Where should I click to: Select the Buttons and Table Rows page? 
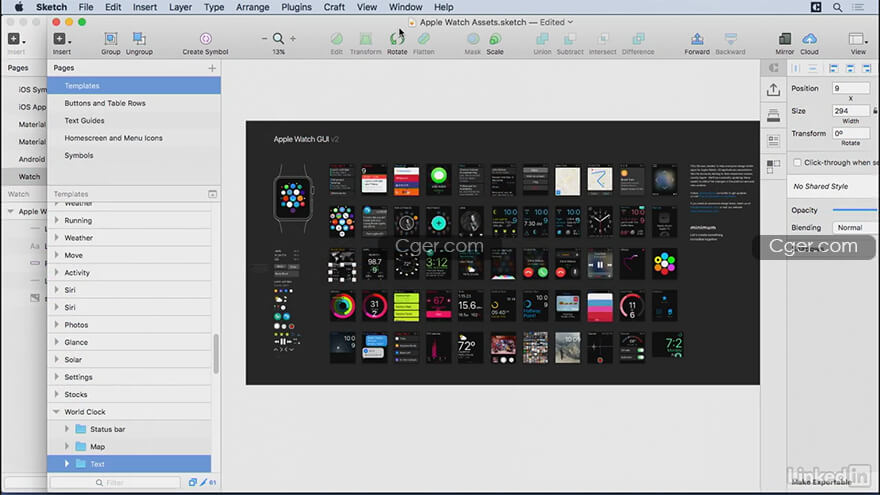134,103
